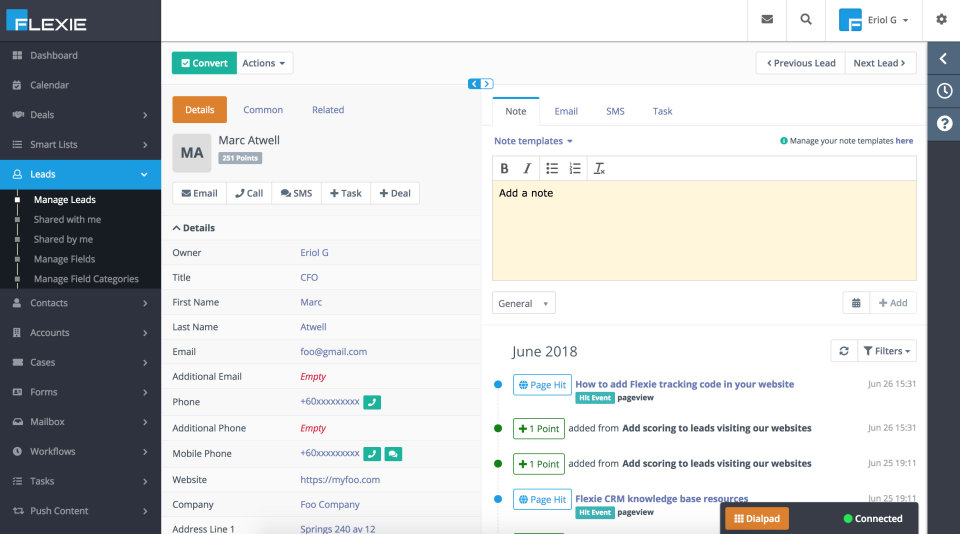Shrink panel with left splitter arrow
The image size is (960, 534).
point(474,84)
